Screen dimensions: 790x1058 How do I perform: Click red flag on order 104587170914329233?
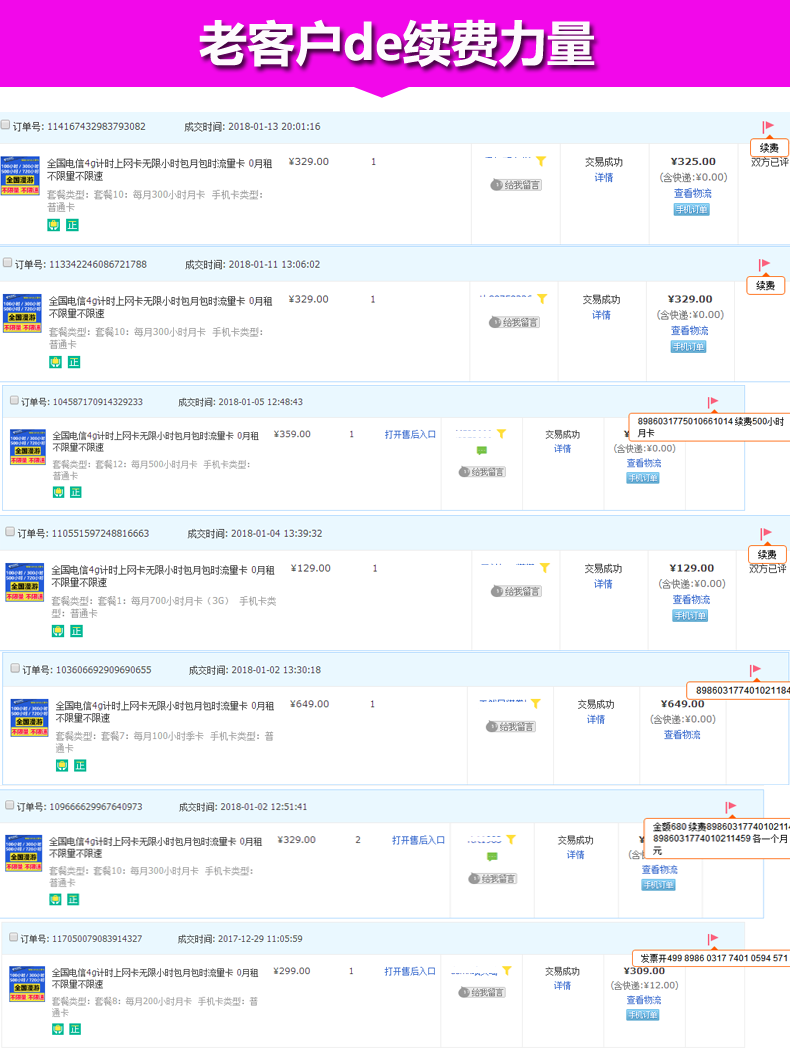coord(712,402)
